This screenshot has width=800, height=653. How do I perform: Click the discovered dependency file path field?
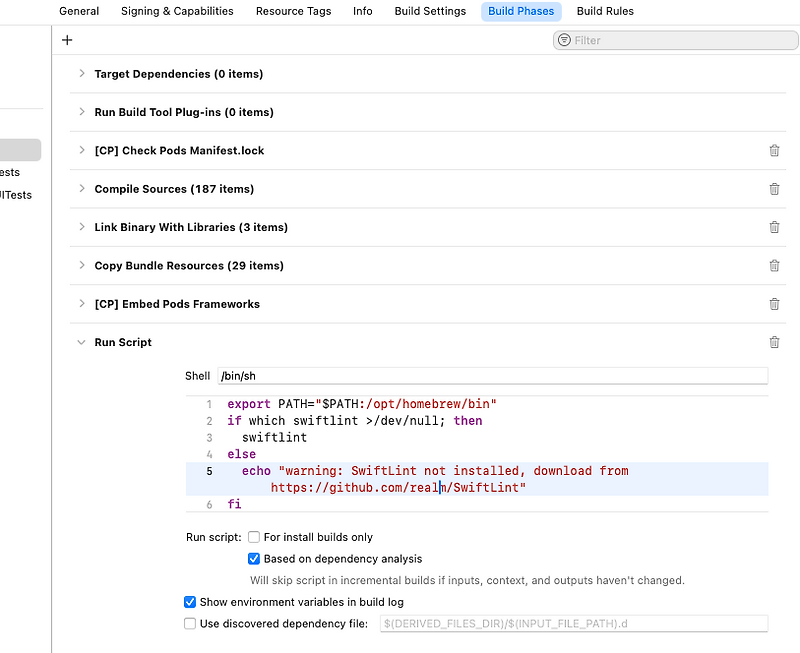point(573,624)
